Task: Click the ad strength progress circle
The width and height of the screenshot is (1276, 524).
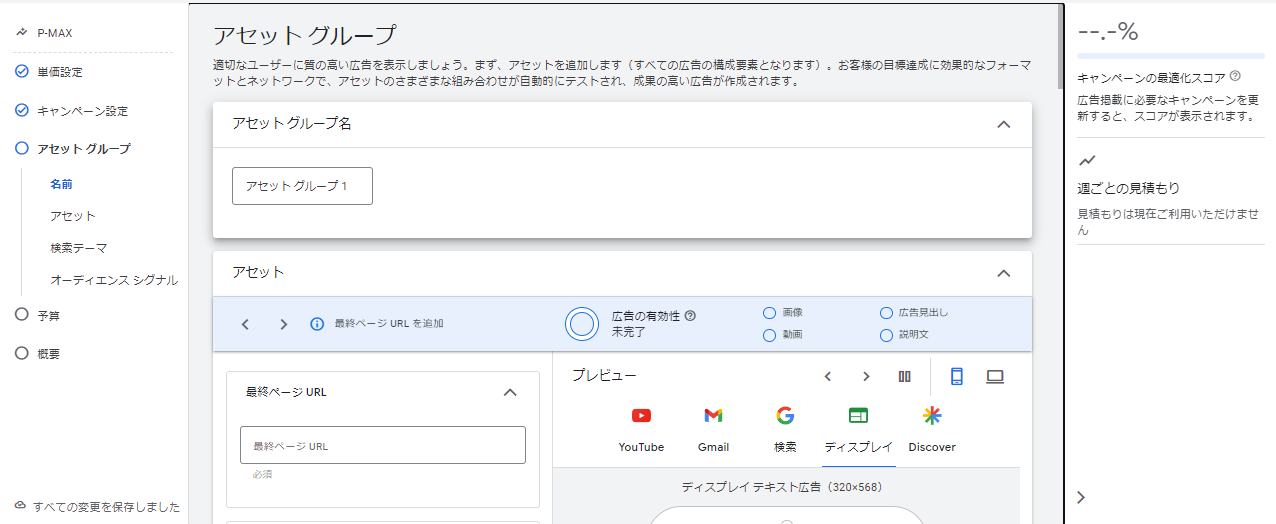Action: tap(582, 323)
